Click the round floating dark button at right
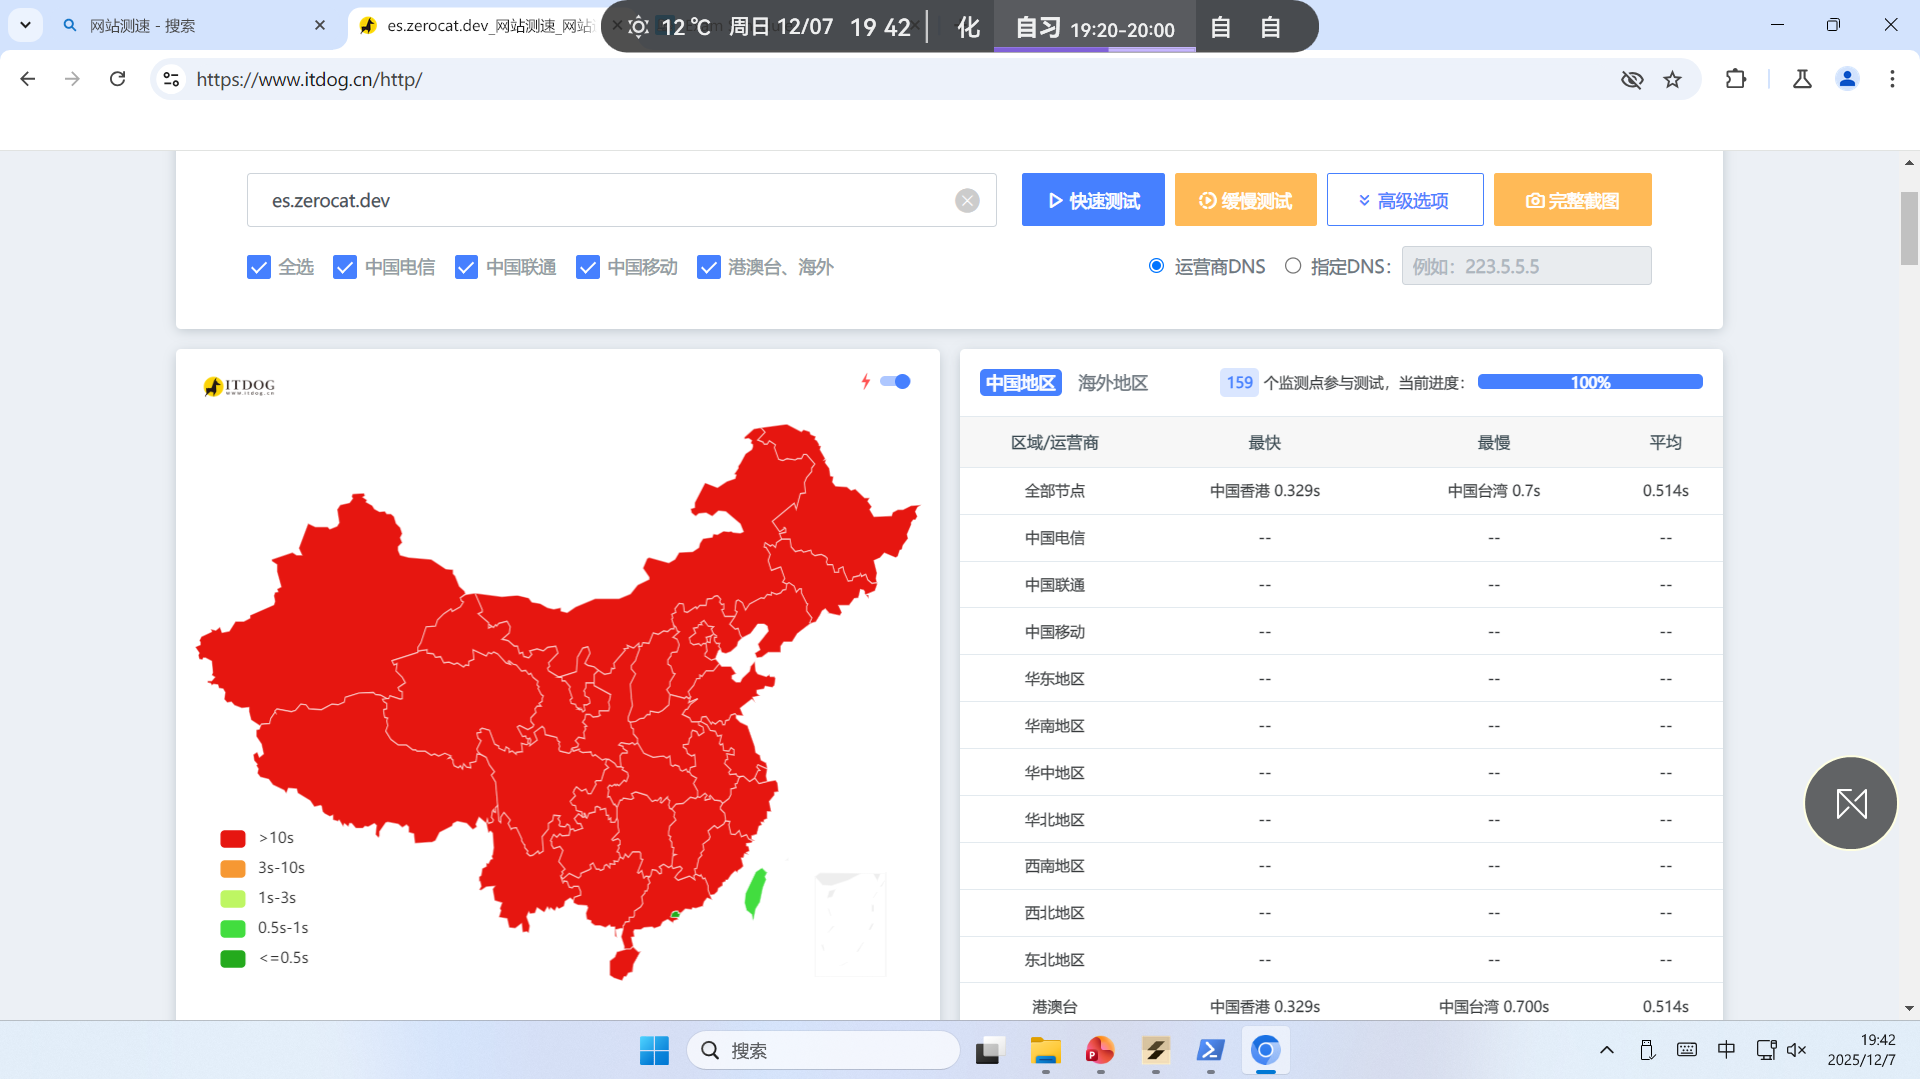The height and width of the screenshot is (1079, 1920). [x=1850, y=803]
